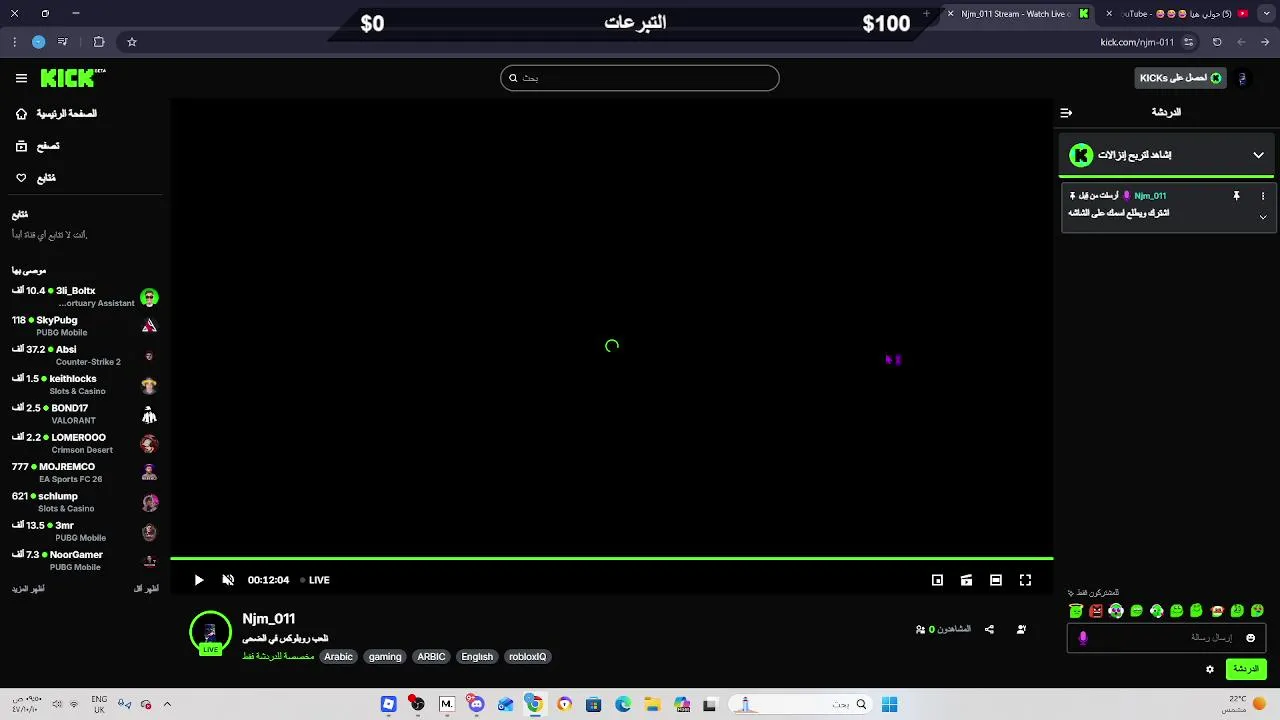
Task: Insert the red angry emote
Action: (1096, 611)
